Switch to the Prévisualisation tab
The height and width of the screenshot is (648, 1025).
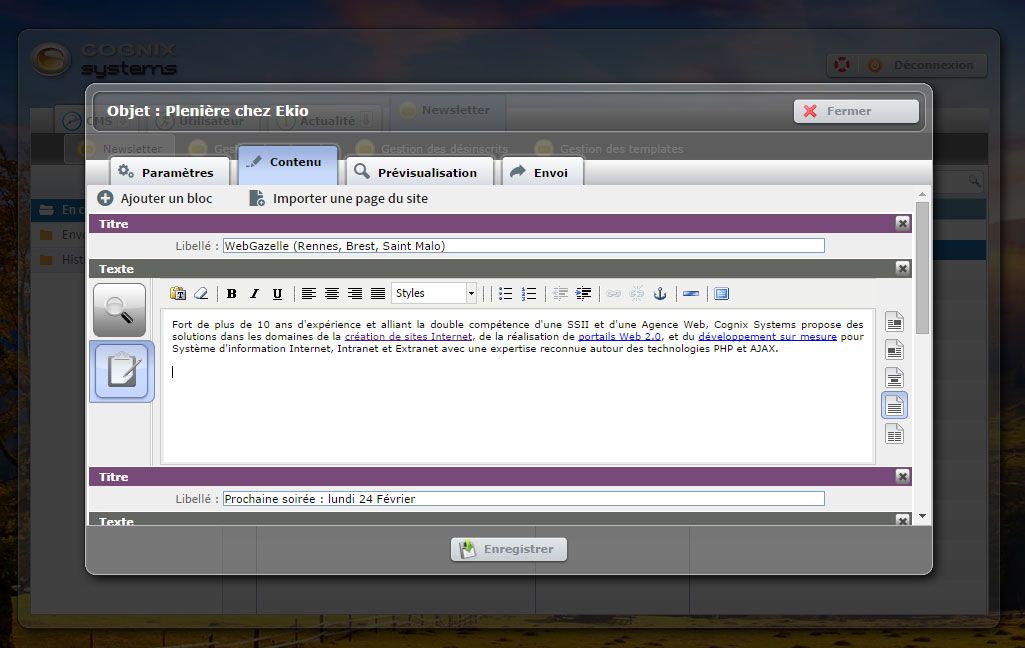point(420,172)
